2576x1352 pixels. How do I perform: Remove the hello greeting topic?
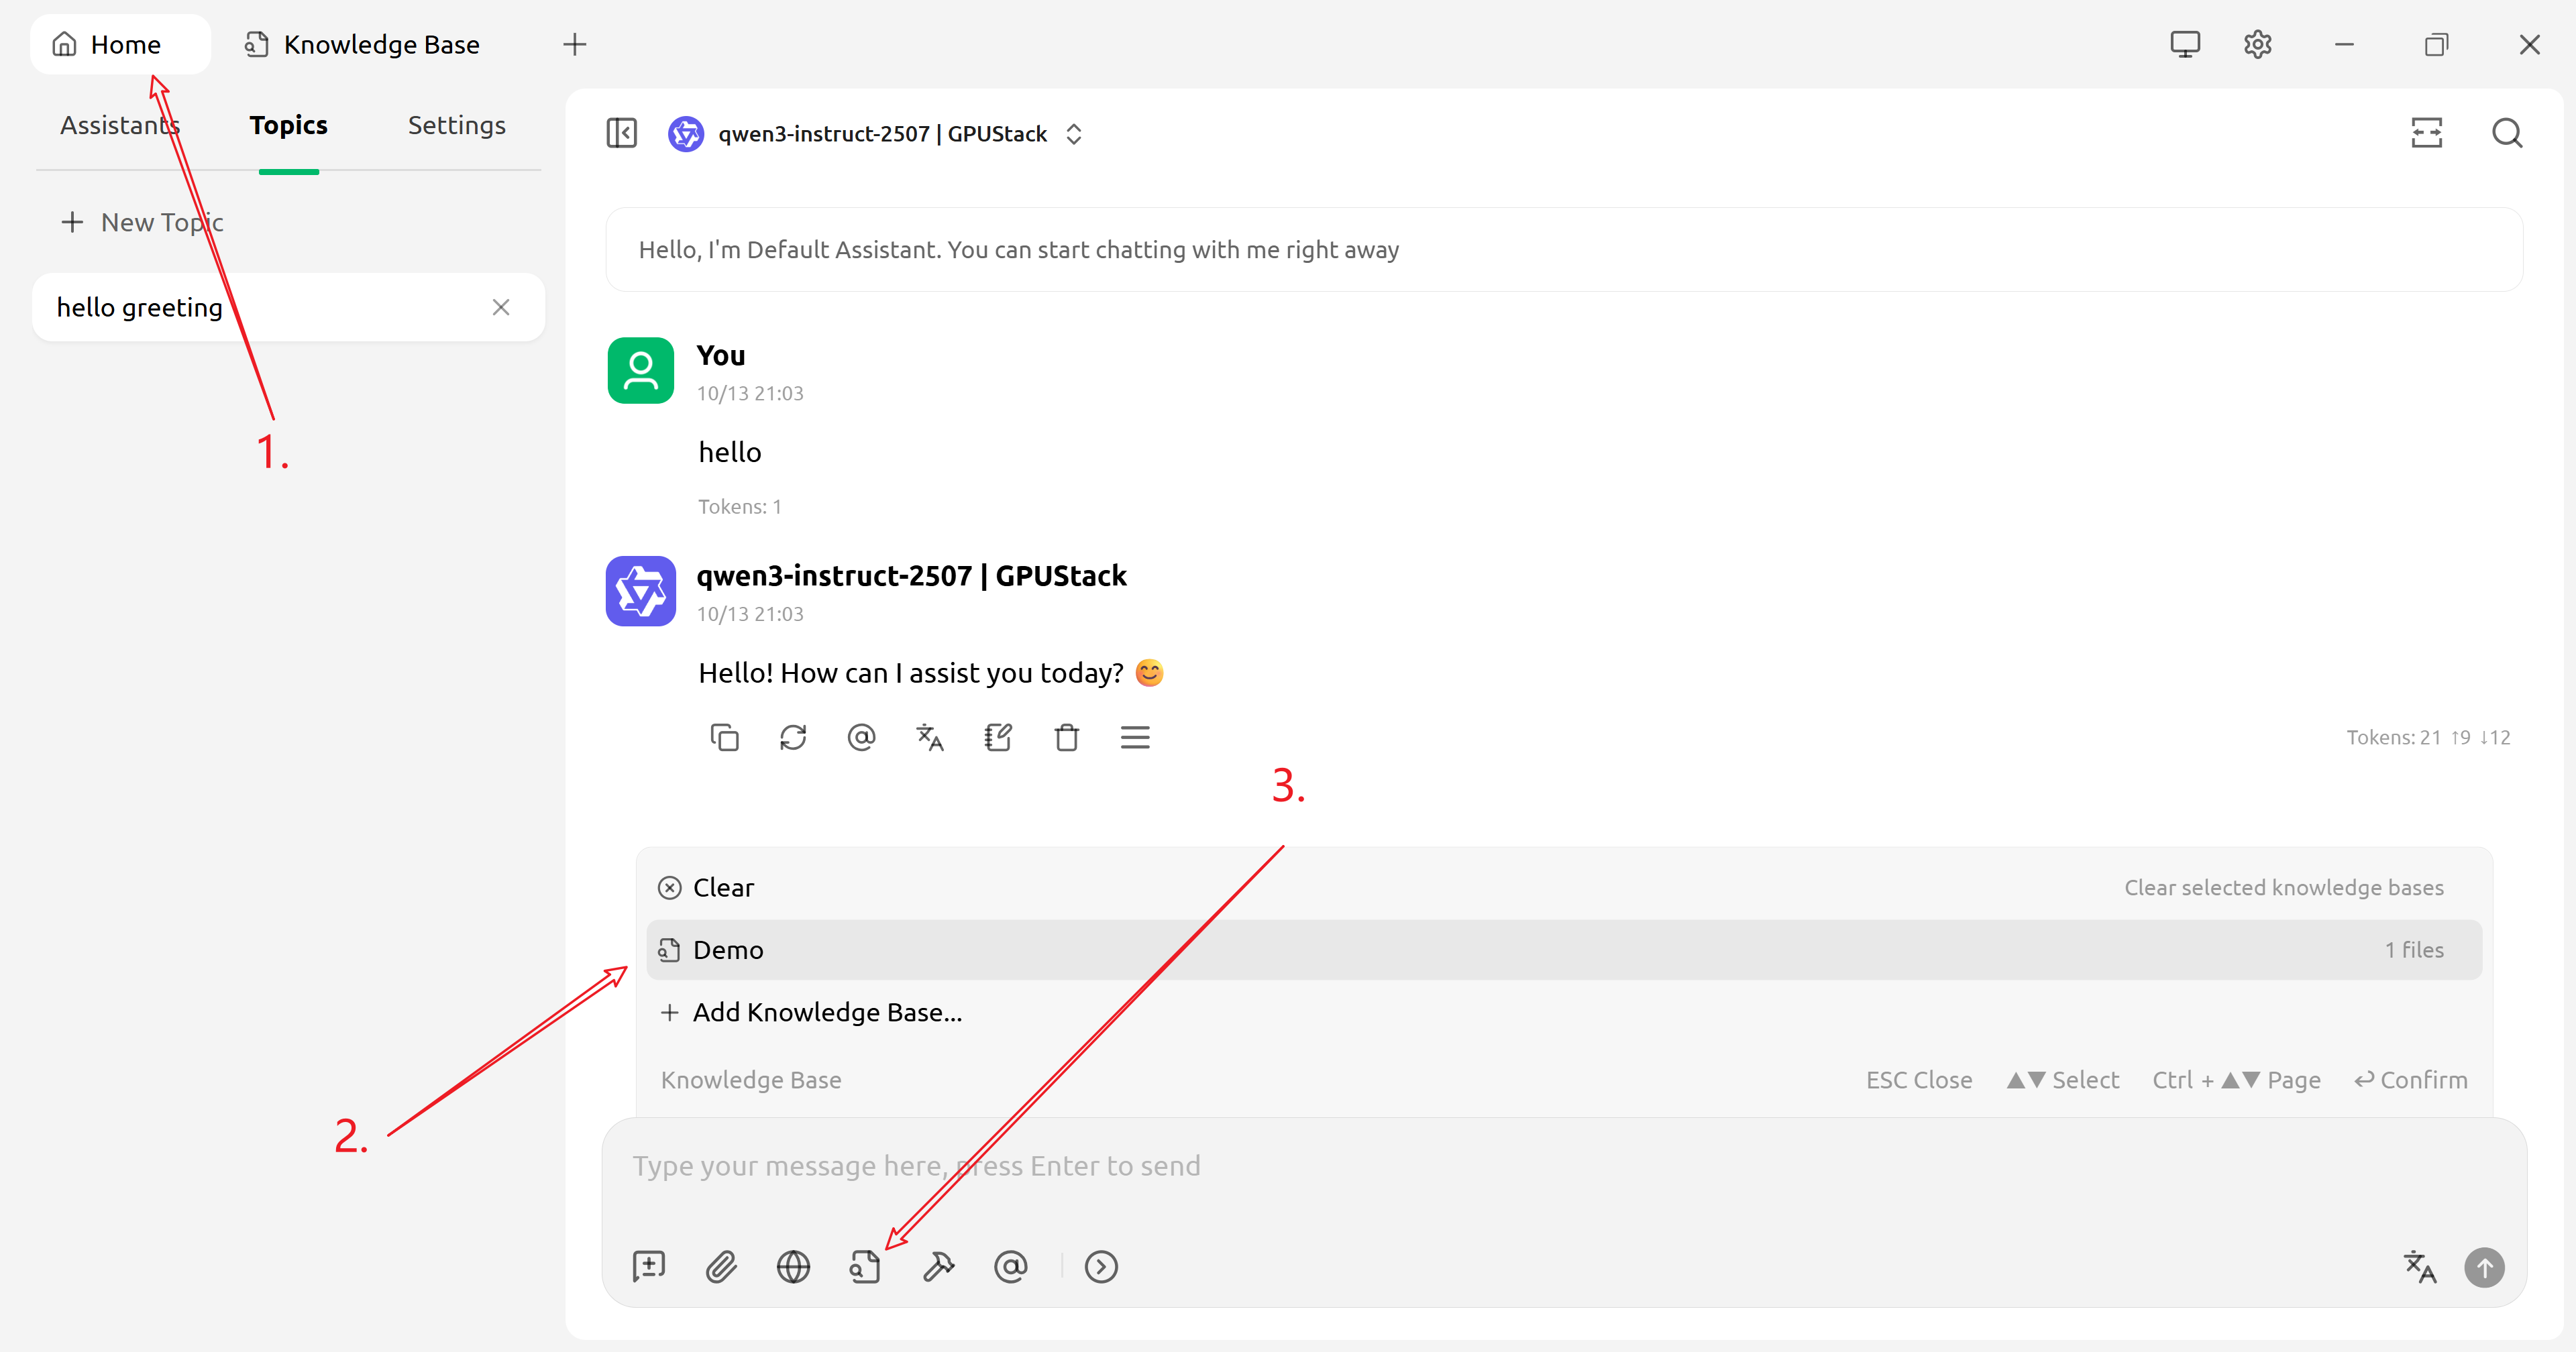[x=501, y=307]
